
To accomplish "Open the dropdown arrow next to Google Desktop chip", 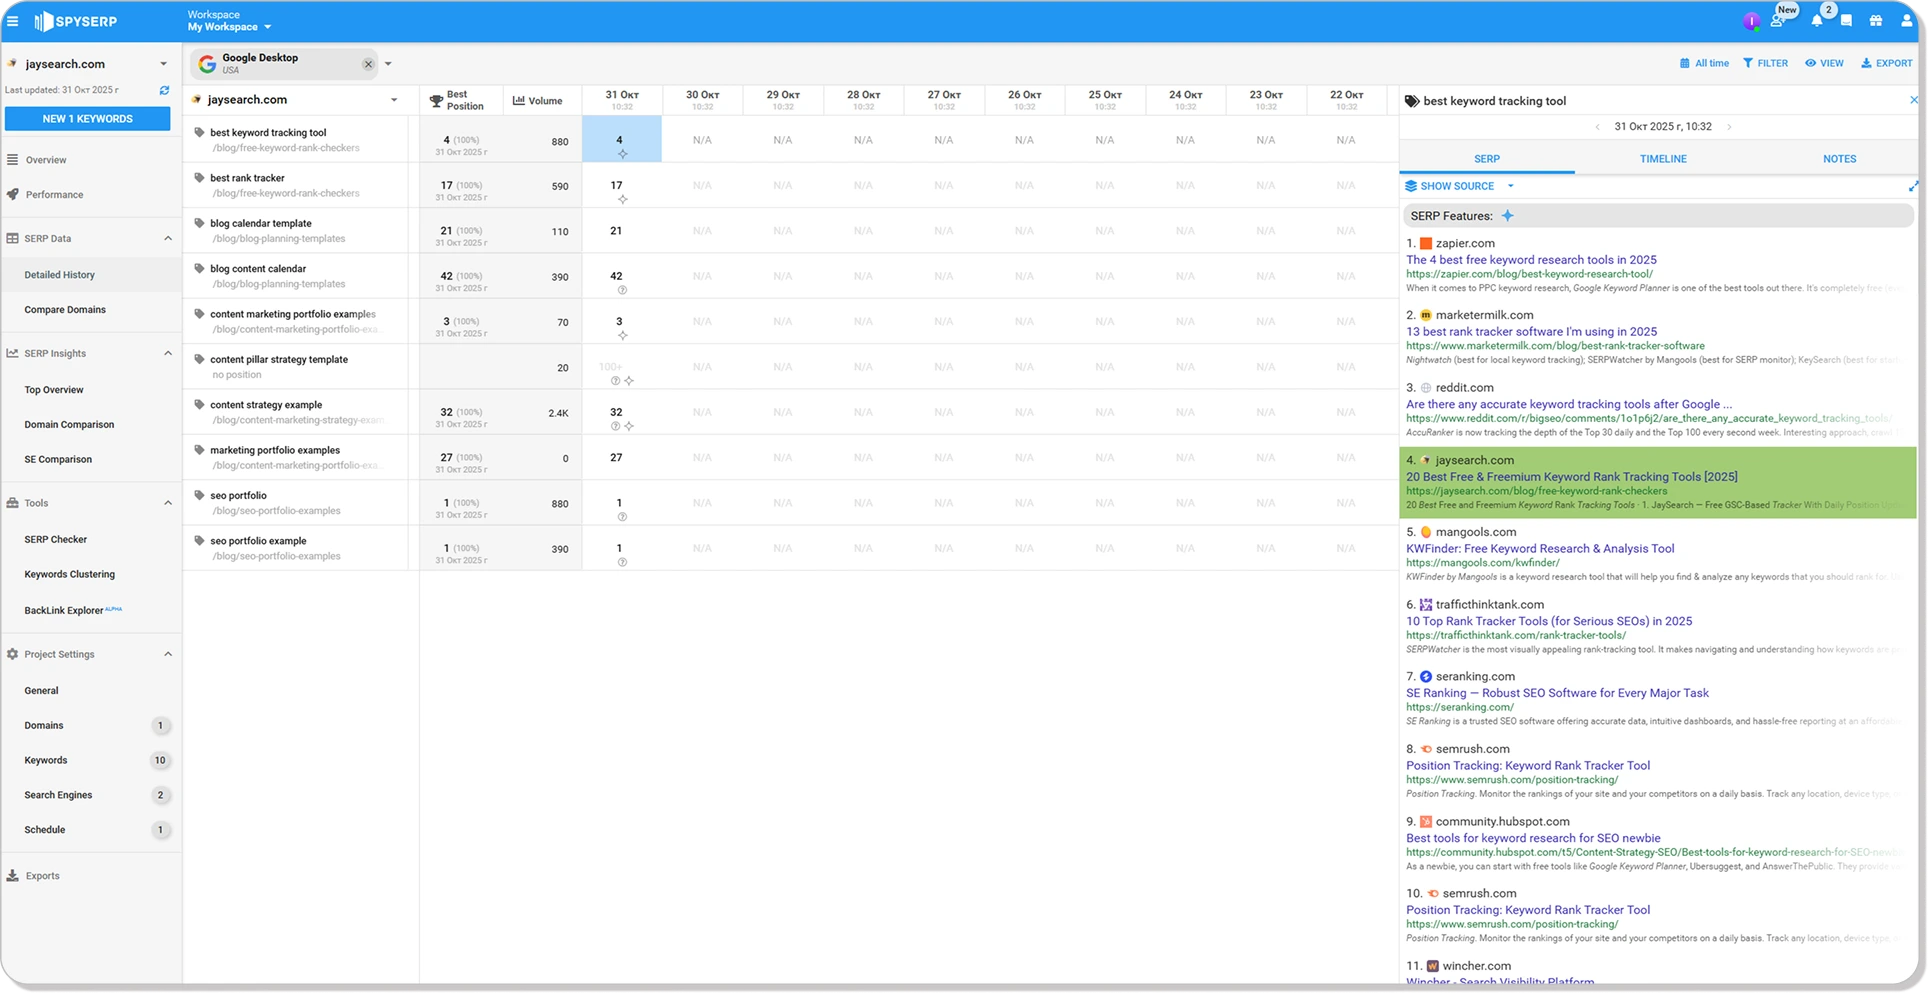I will click(x=388, y=64).
